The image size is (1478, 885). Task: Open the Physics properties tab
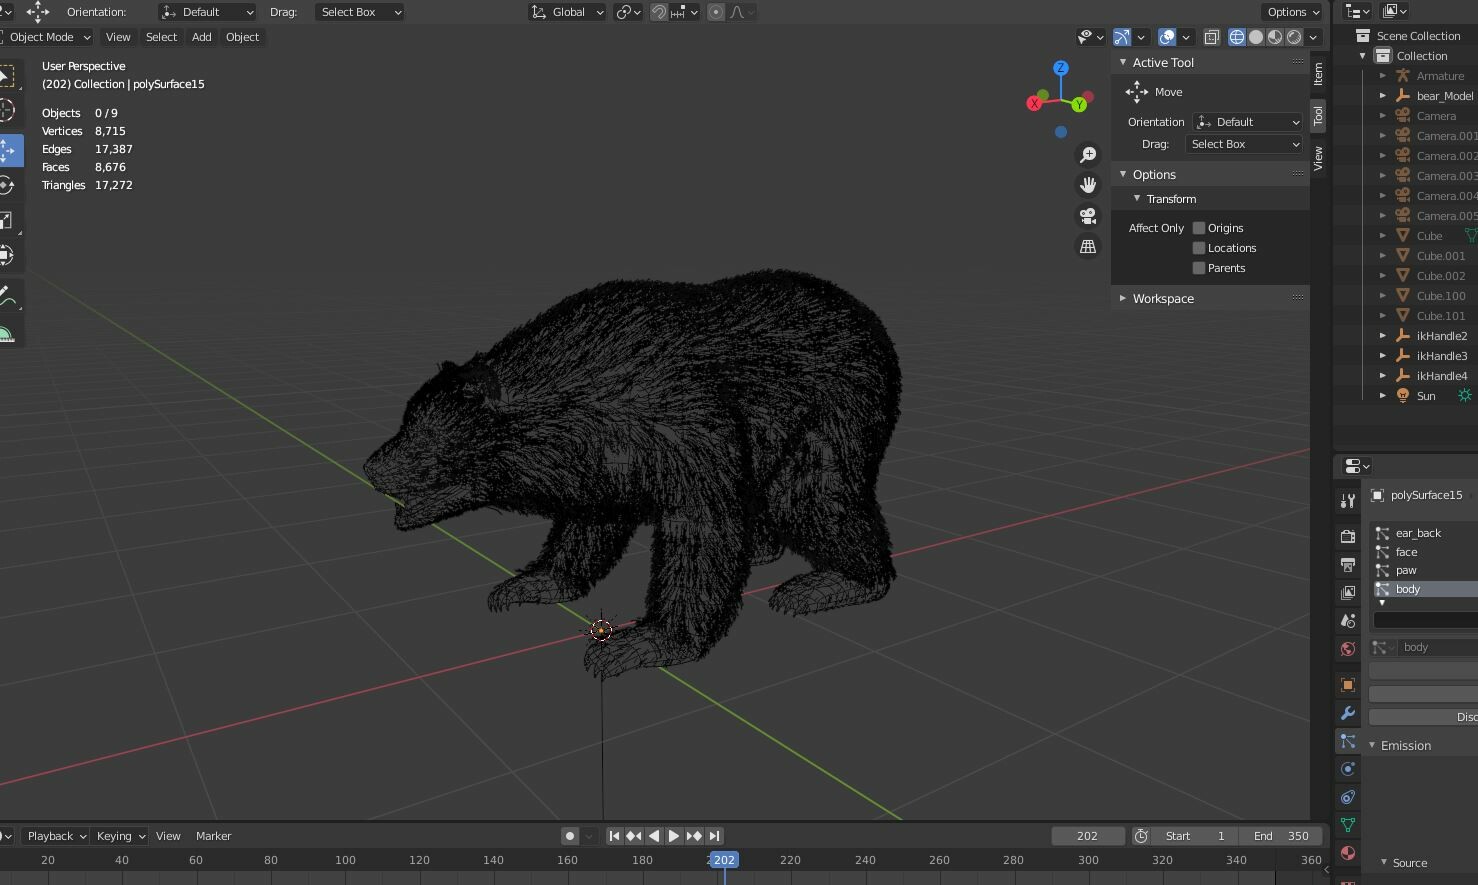tap(1347, 769)
